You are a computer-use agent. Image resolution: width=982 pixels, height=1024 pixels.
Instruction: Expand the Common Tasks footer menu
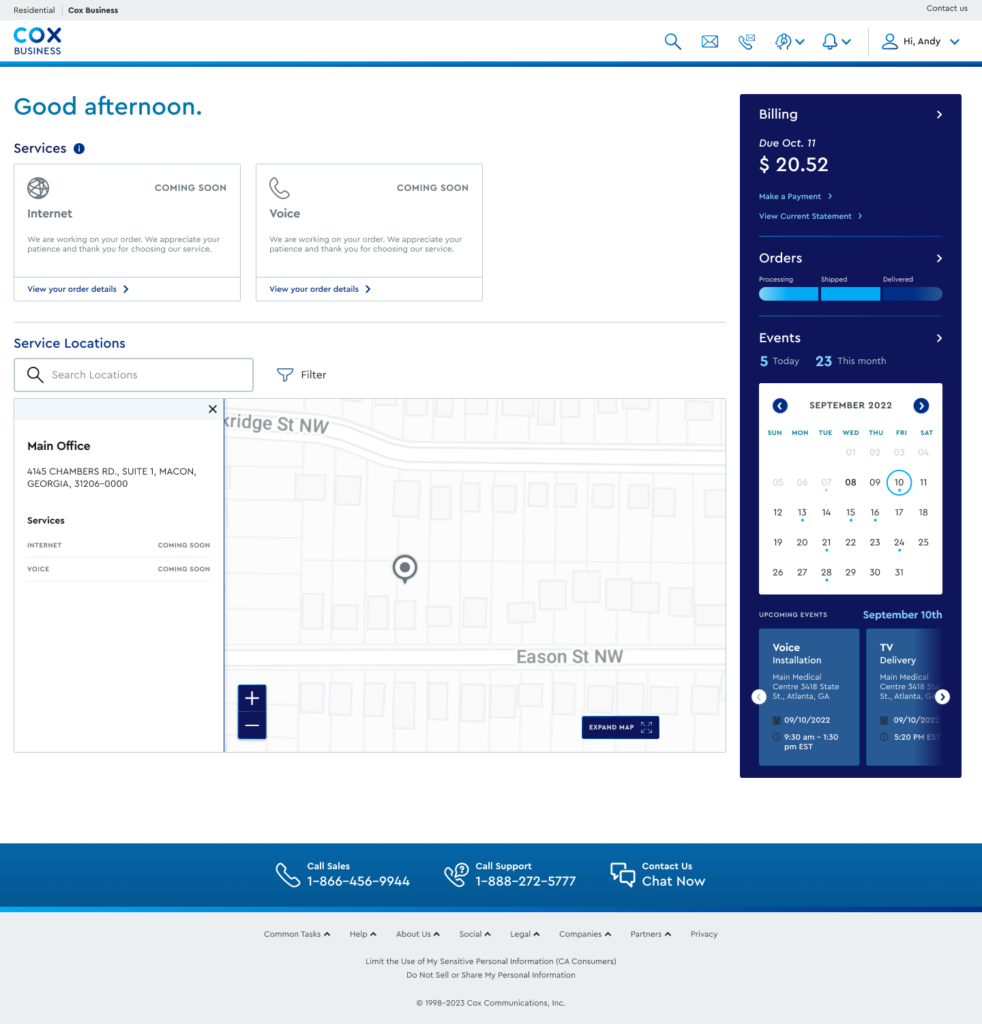coord(296,934)
